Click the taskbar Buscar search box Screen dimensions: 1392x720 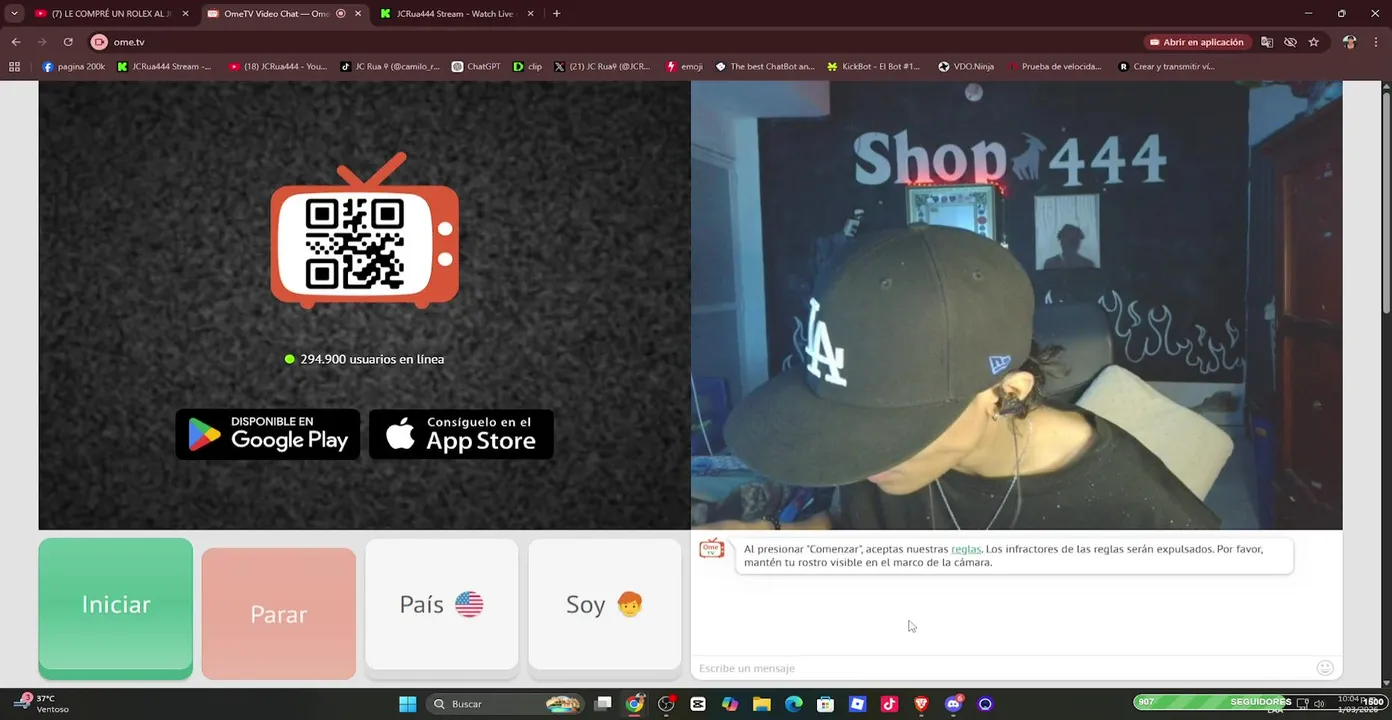click(505, 704)
